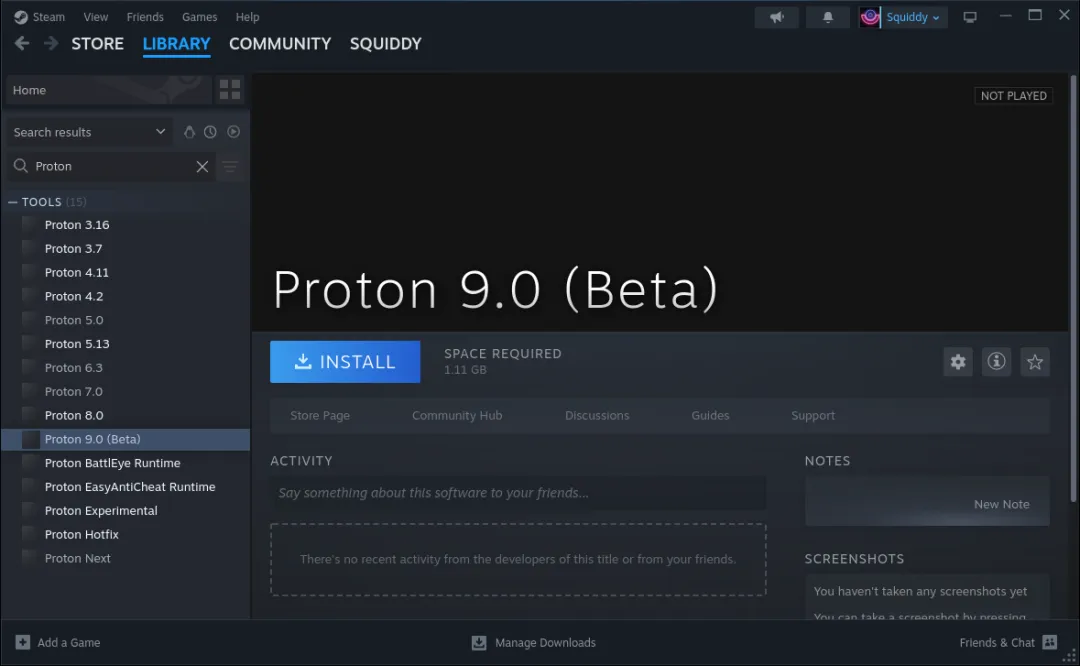Click the activity status input box
This screenshot has height=666, width=1080.
(x=518, y=493)
